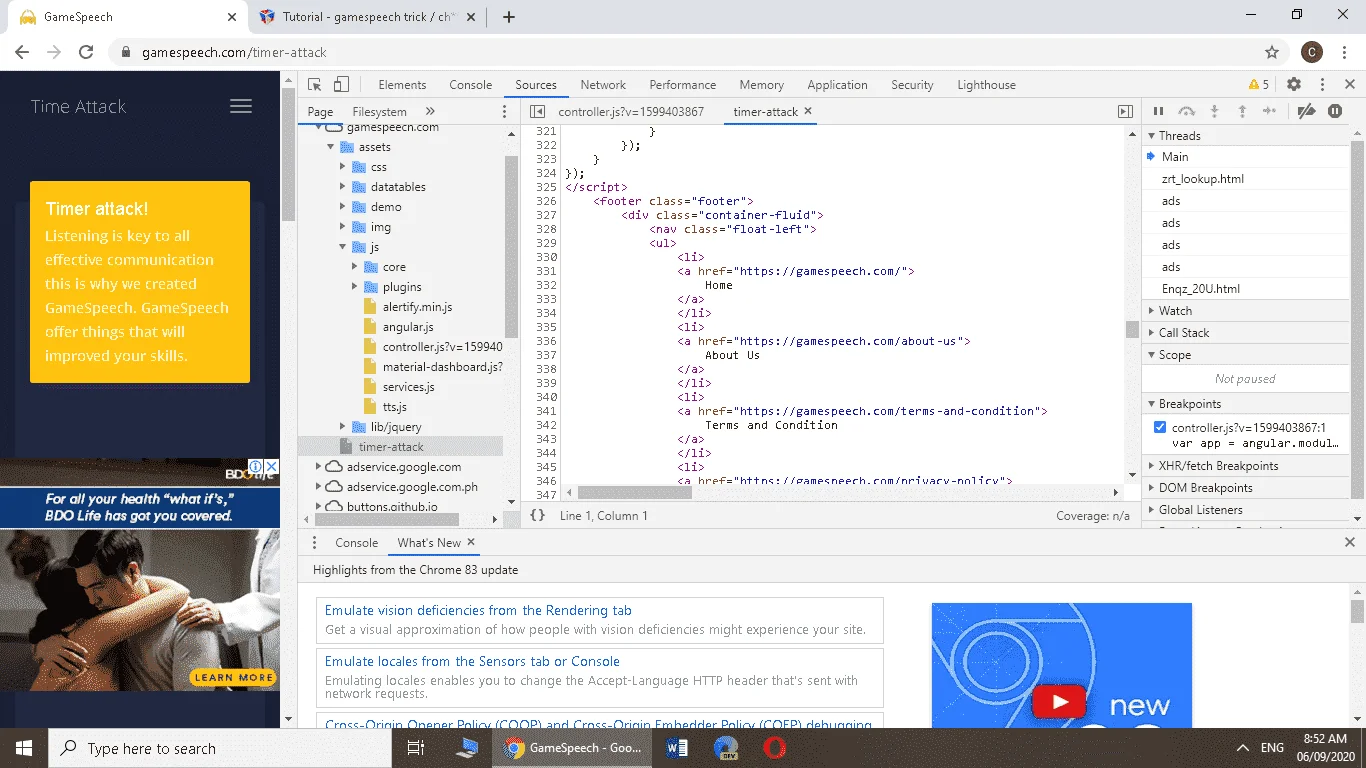Click the warnings count badge showing 5
Image resolution: width=1366 pixels, height=768 pixels.
point(1259,85)
